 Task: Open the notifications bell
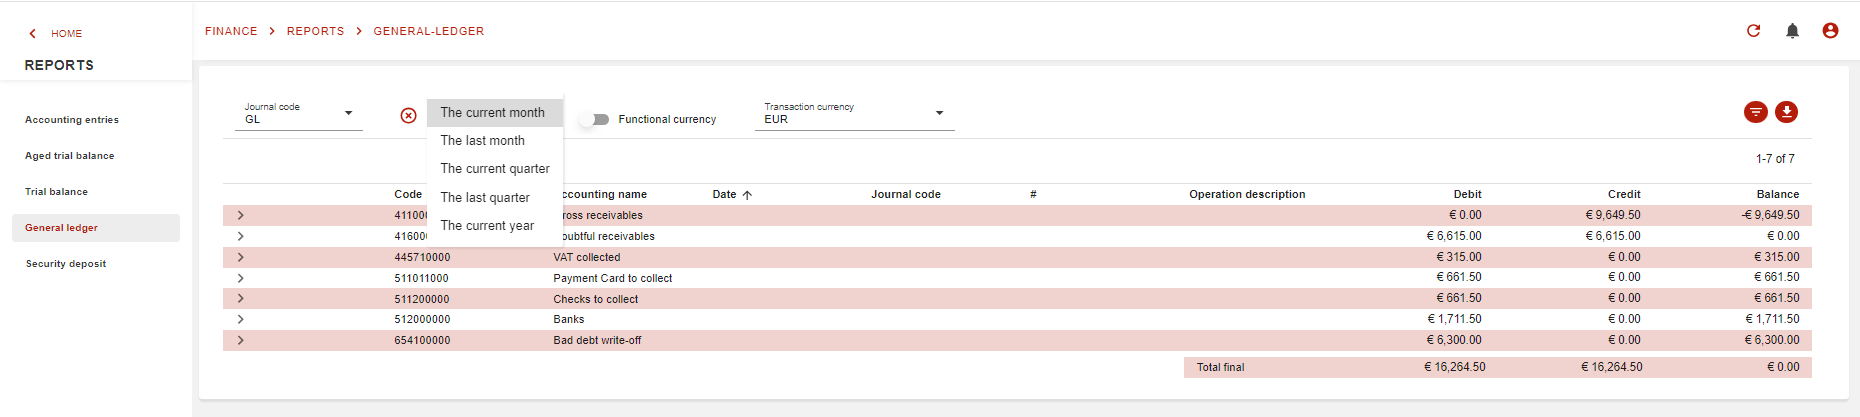coord(1792,31)
